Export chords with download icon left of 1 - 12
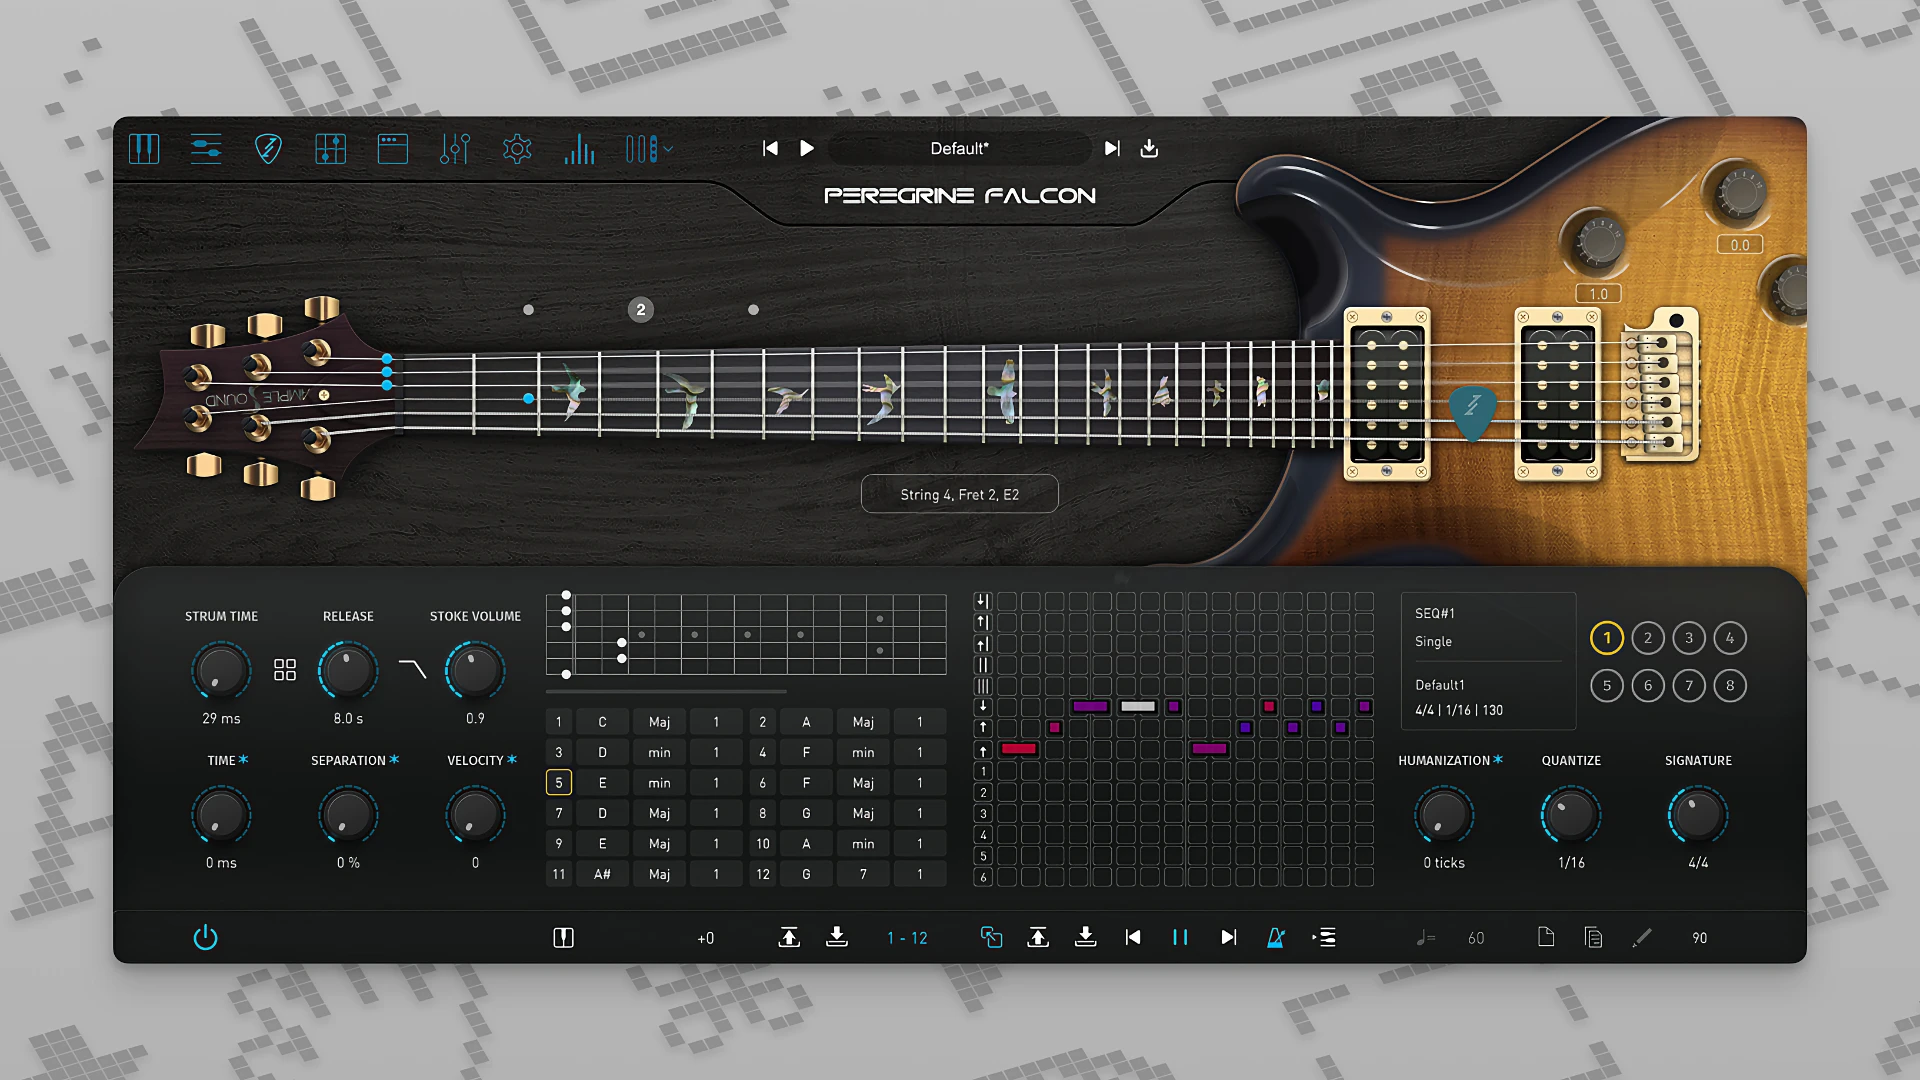Image resolution: width=1920 pixels, height=1080 pixels. click(x=837, y=937)
